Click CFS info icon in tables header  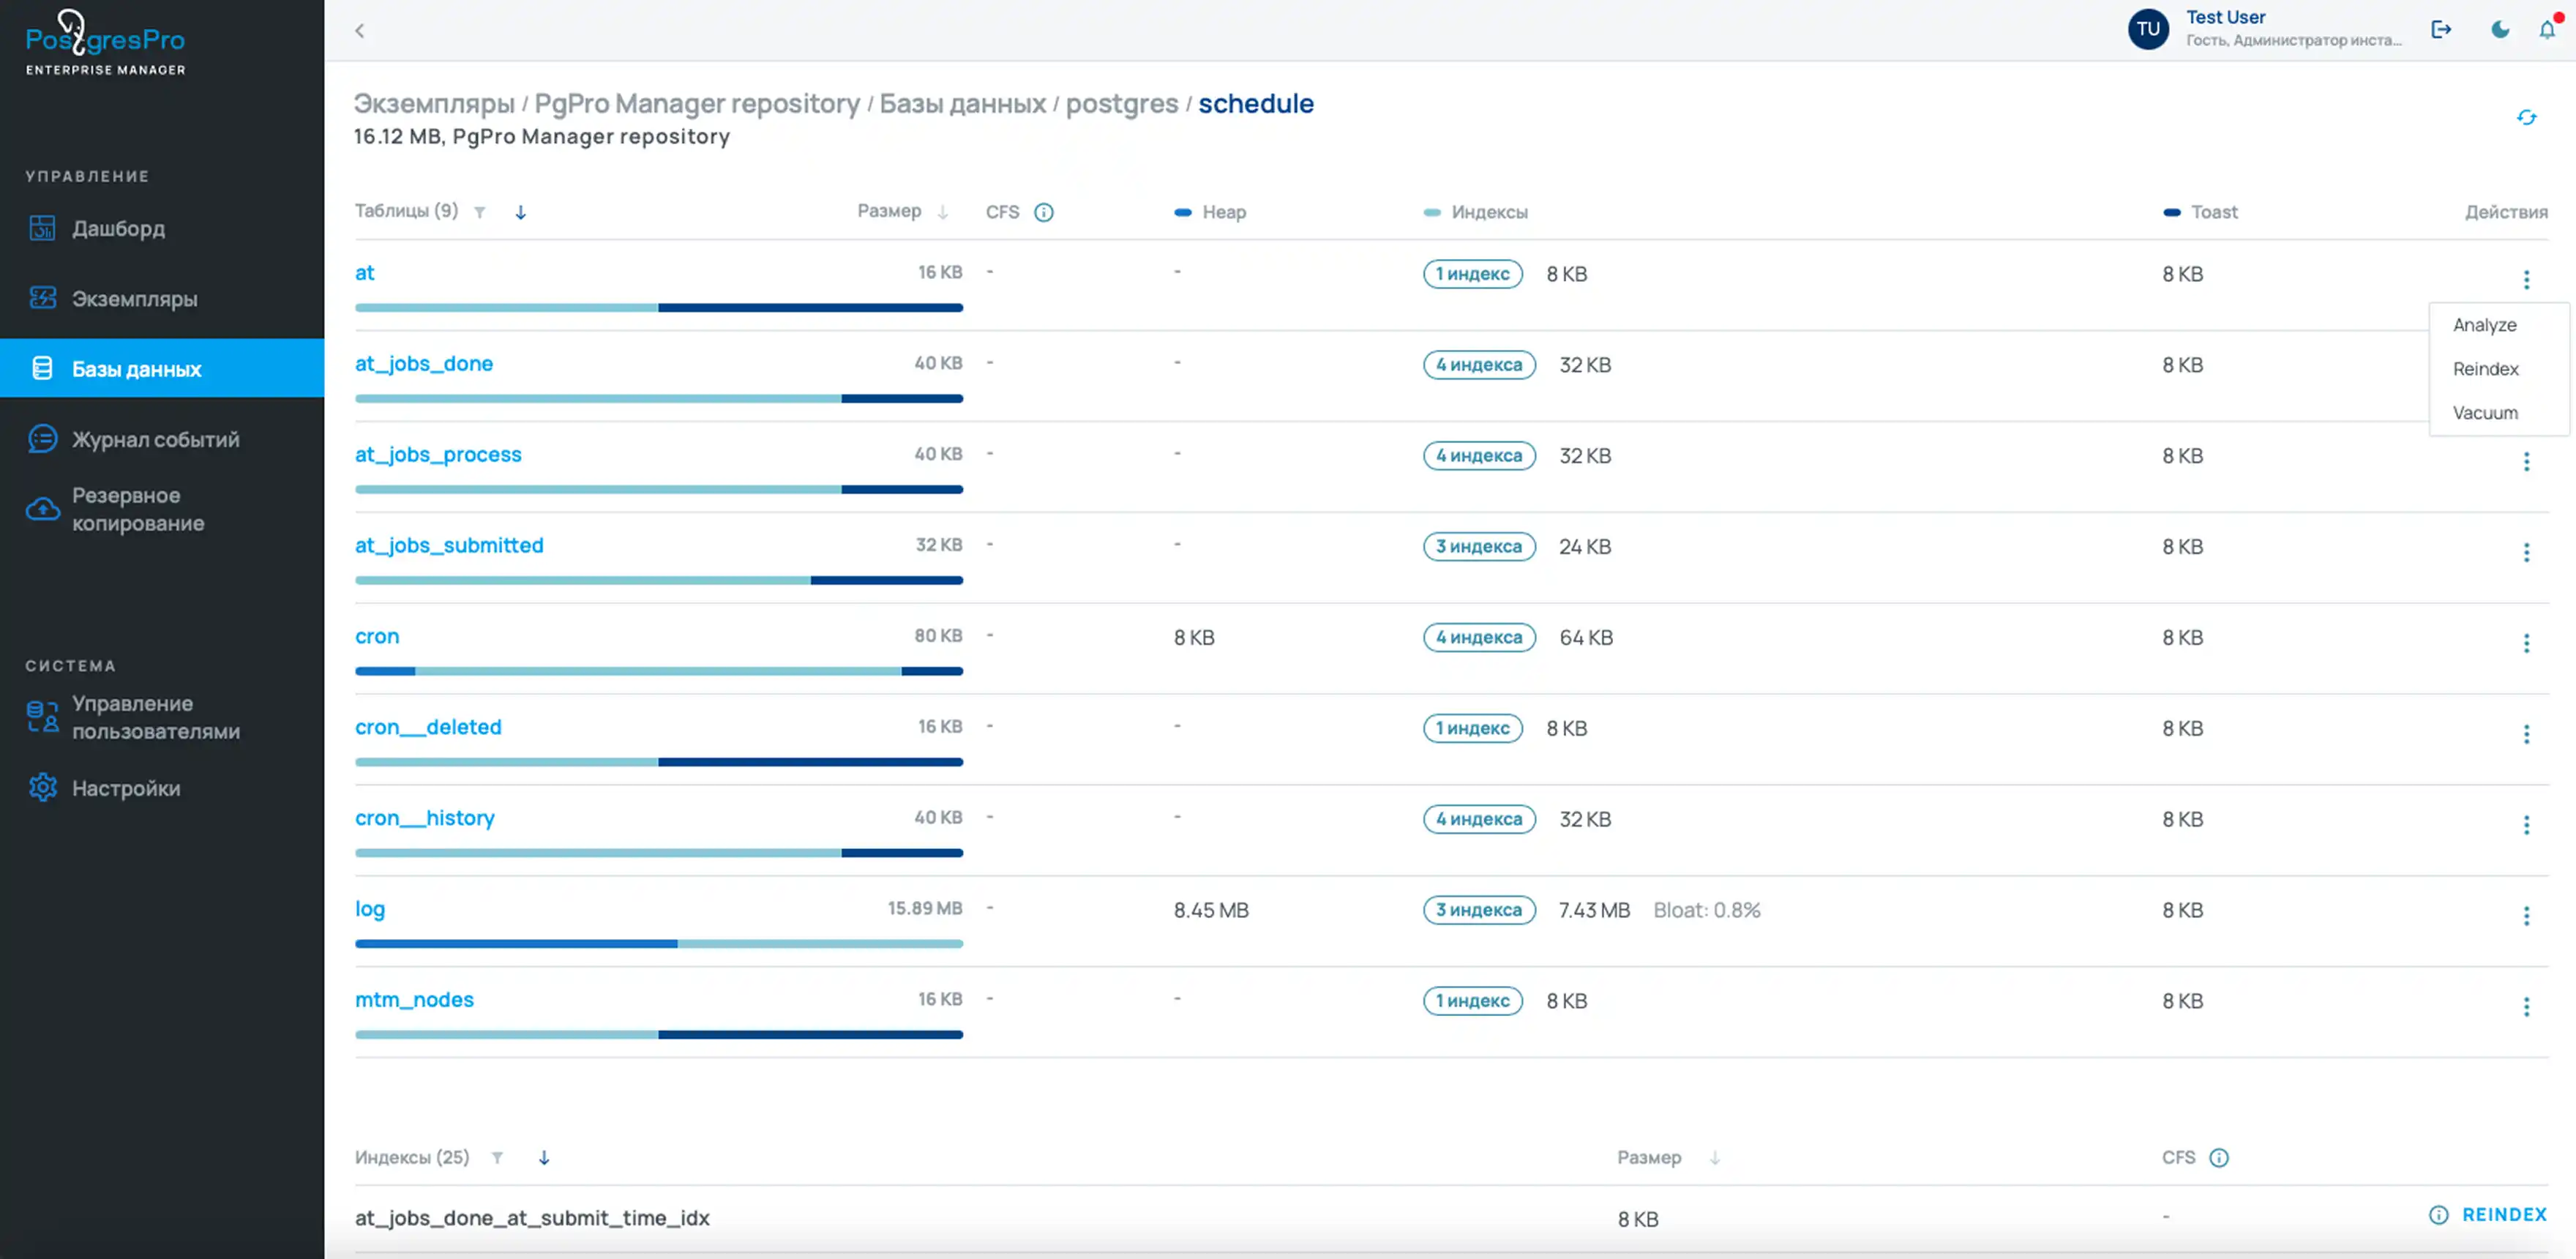click(x=1043, y=212)
